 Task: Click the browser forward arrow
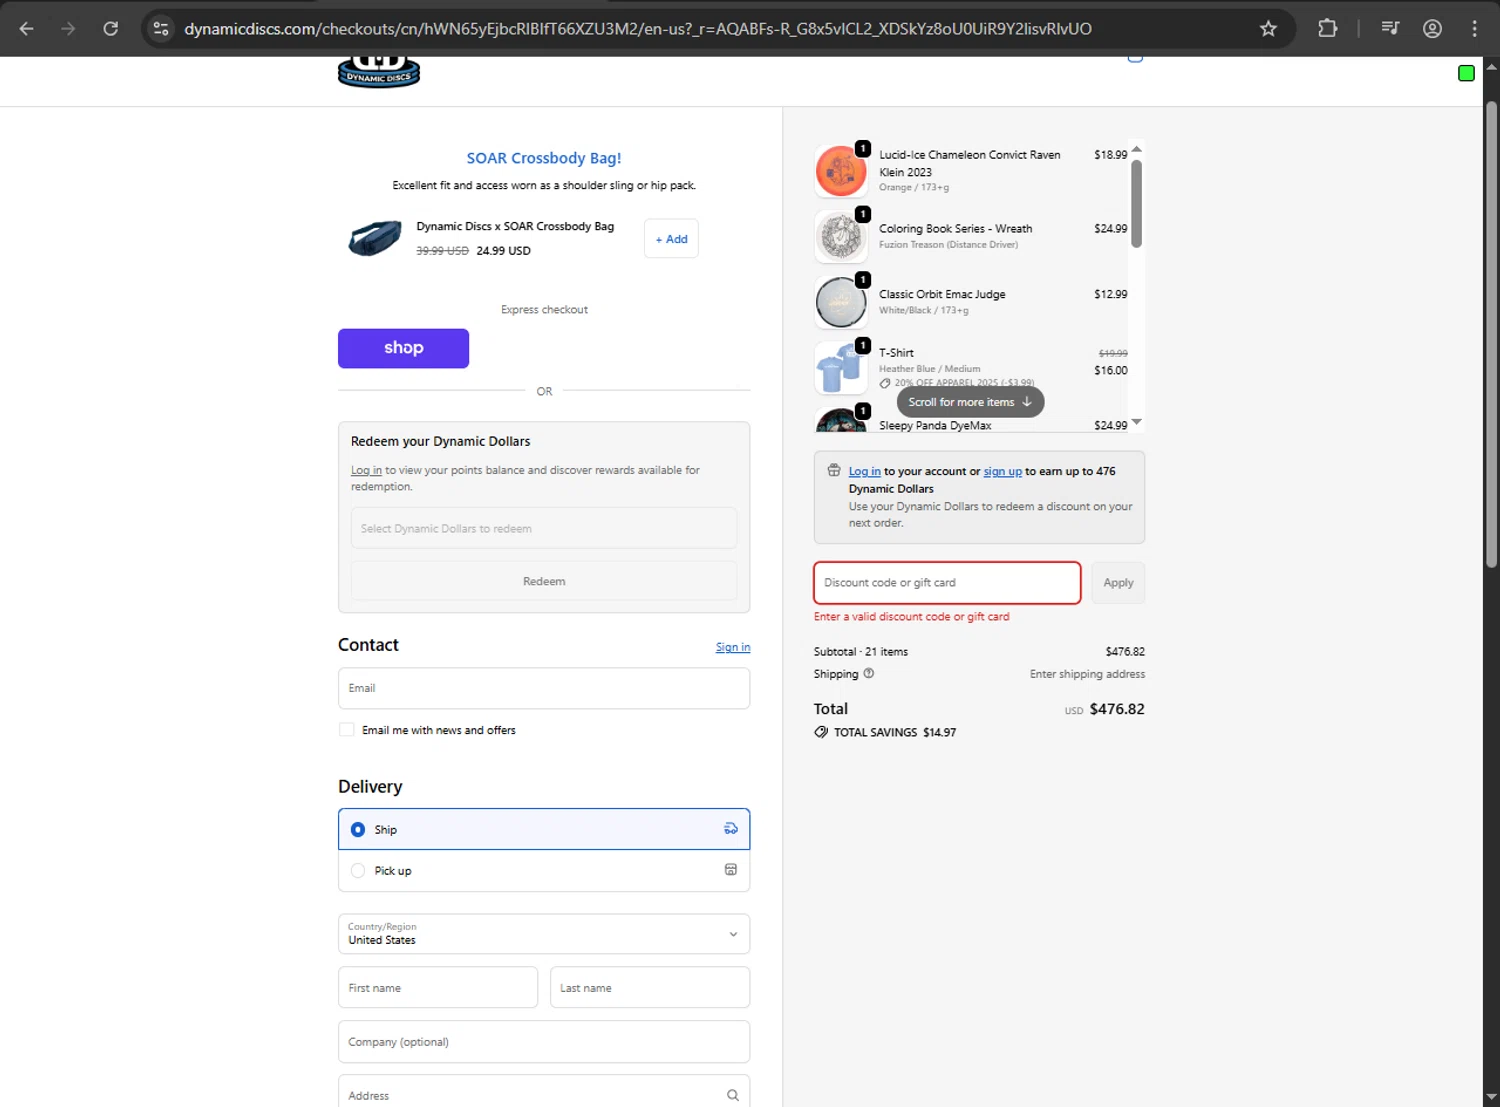click(x=68, y=29)
